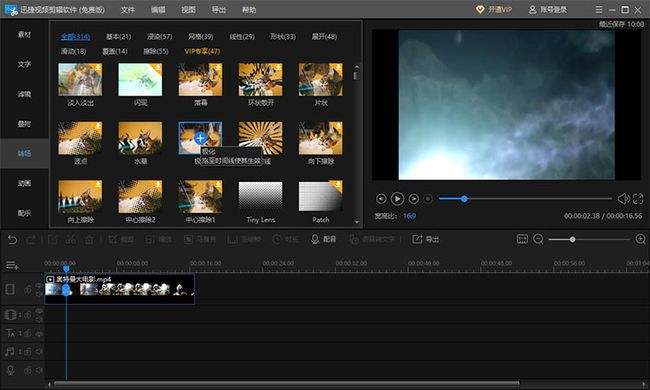Switch to 文字 sidebar tab
Viewport: 650px width, 390px height.
pyautogui.click(x=24, y=64)
